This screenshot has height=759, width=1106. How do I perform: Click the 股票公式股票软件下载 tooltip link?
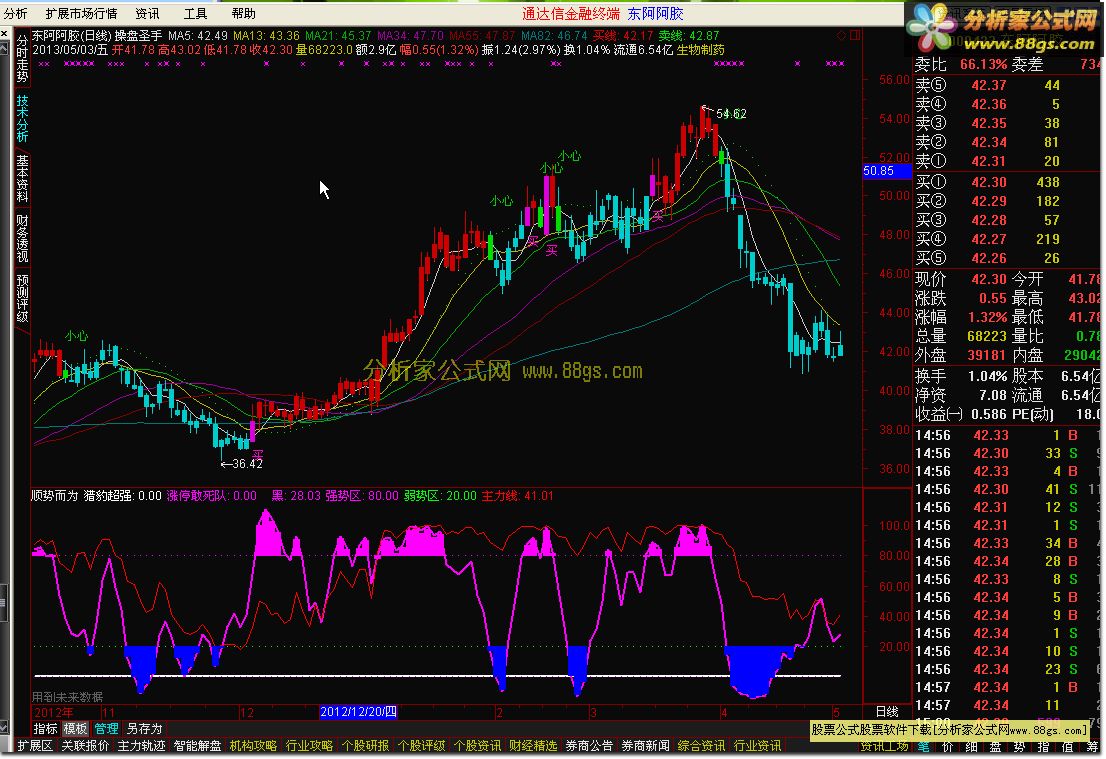click(951, 729)
